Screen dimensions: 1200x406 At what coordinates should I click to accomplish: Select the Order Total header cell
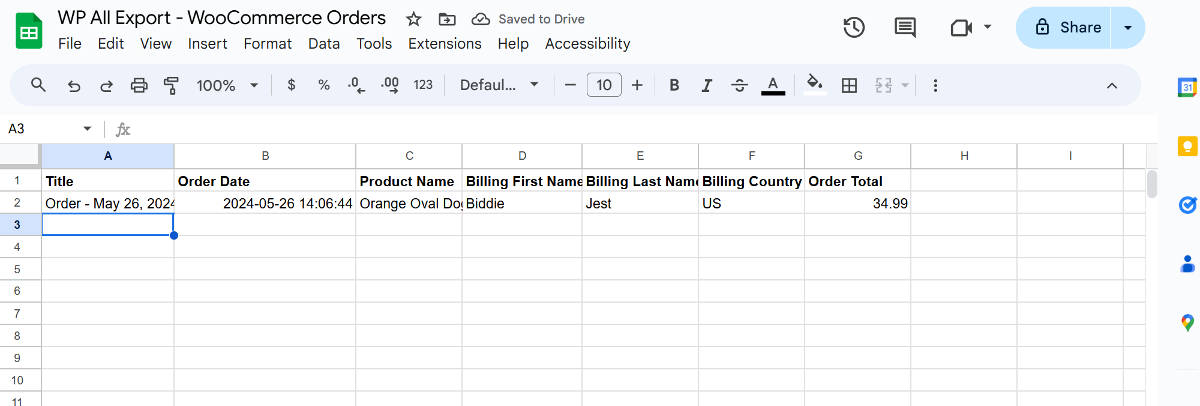click(x=857, y=181)
